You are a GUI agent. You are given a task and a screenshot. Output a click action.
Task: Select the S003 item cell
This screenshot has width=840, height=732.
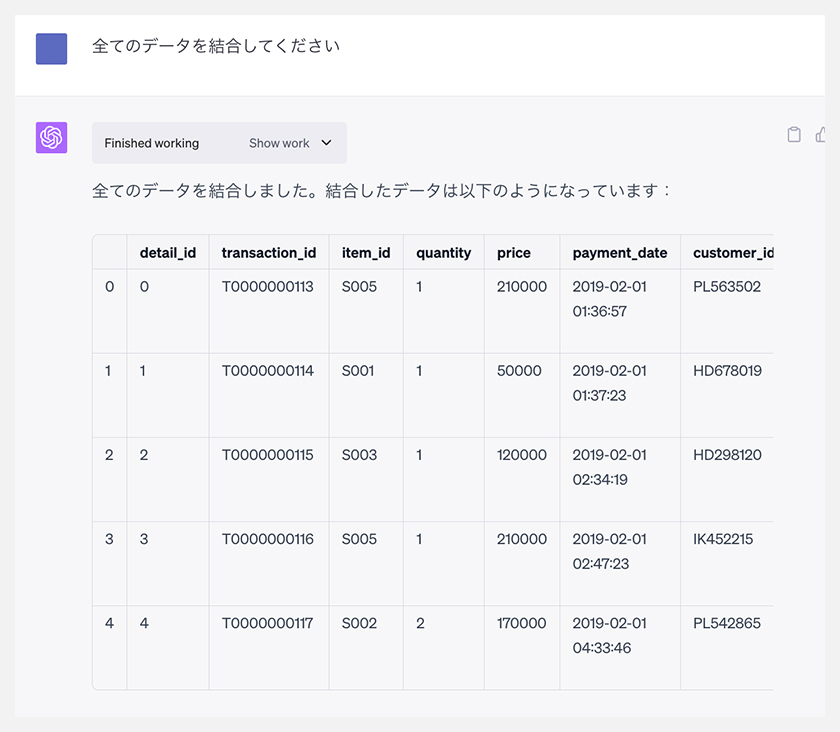(359, 455)
